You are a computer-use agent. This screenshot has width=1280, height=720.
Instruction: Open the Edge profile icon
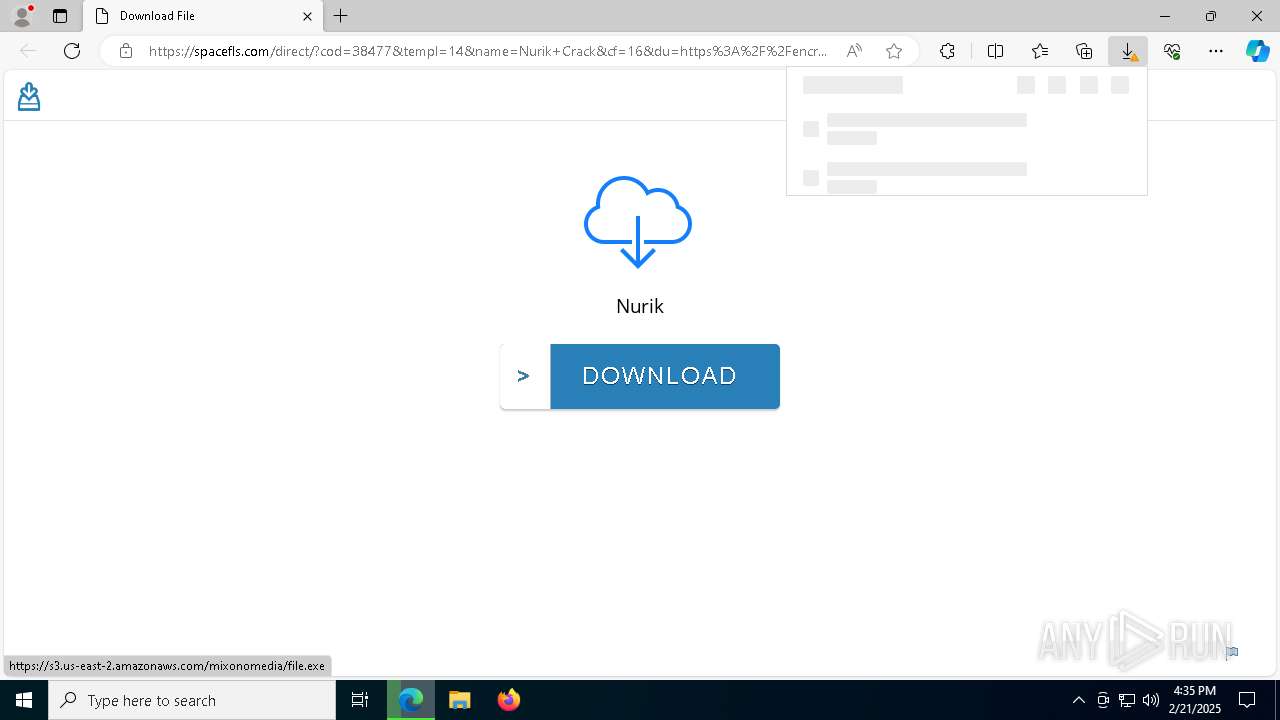tap(21, 16)
